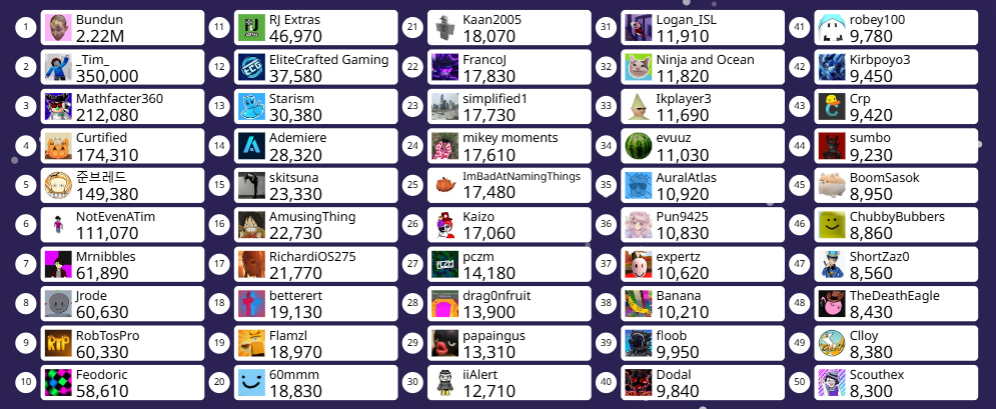Open the Kaan2005 leaderboard card
The height and width of the screenshot is (409, 996).
coord(509,28)
